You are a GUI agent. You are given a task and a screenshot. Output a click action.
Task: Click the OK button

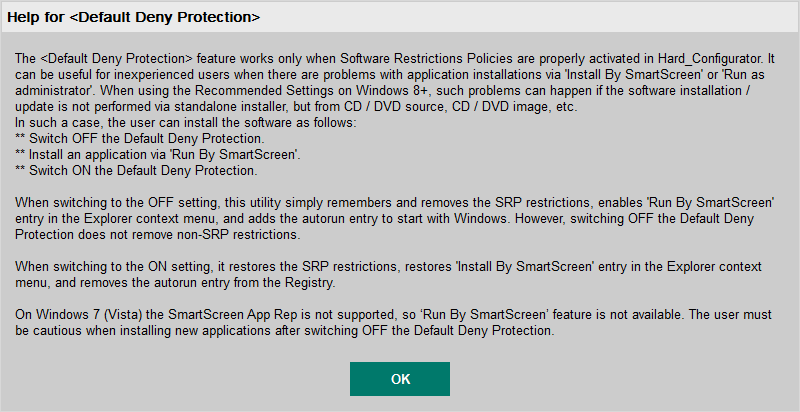(x=400, y=379)
